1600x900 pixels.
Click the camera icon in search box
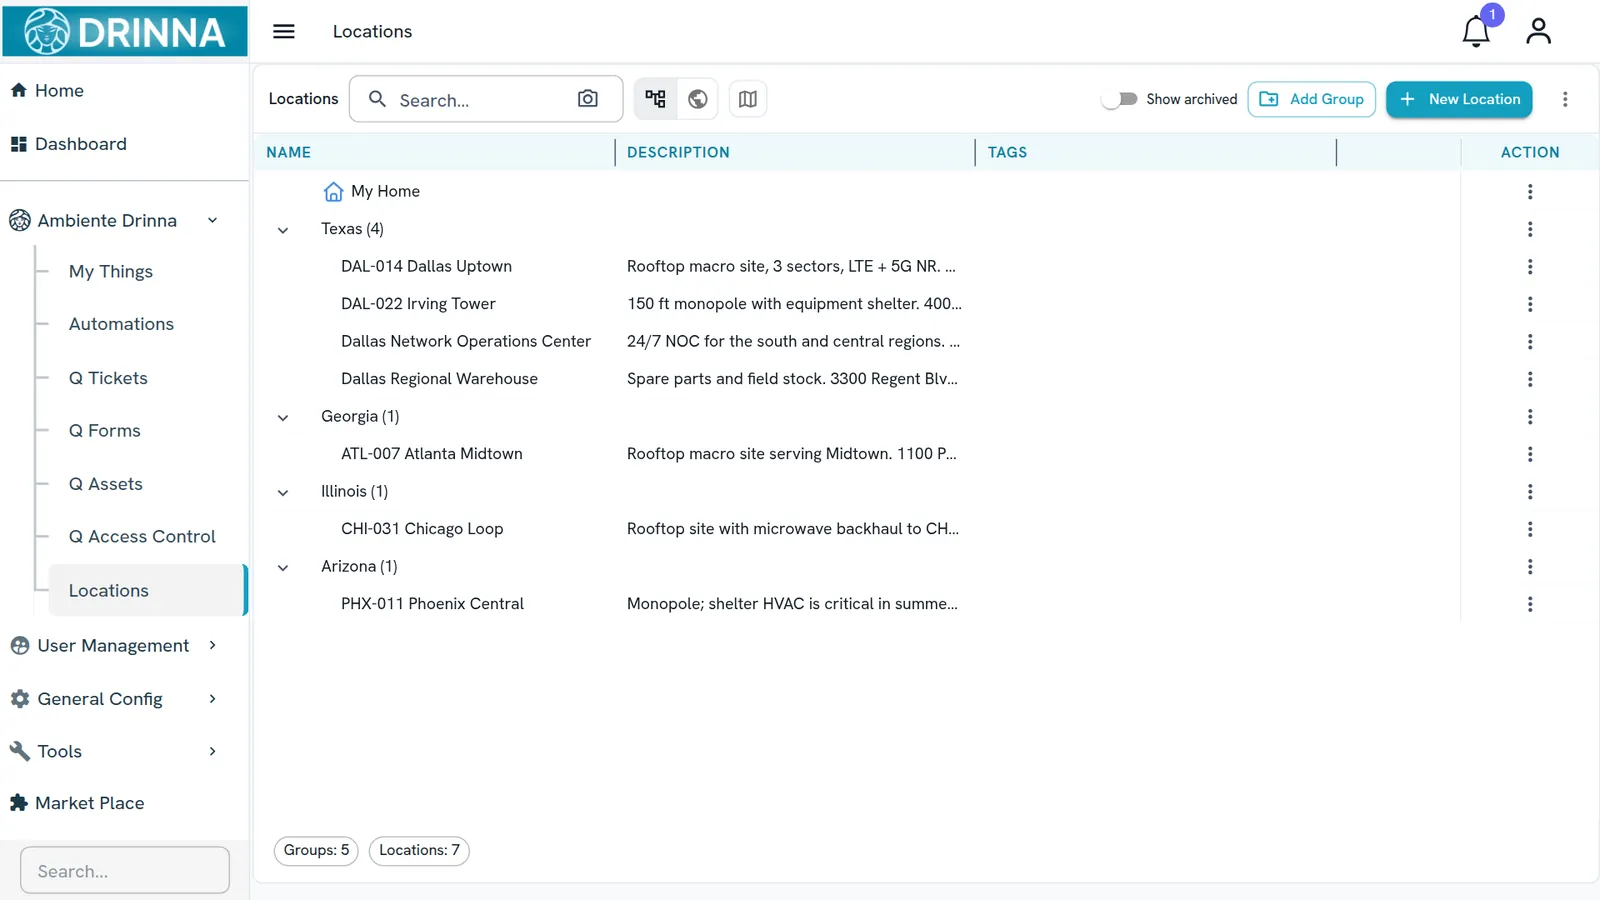point(588,99)
